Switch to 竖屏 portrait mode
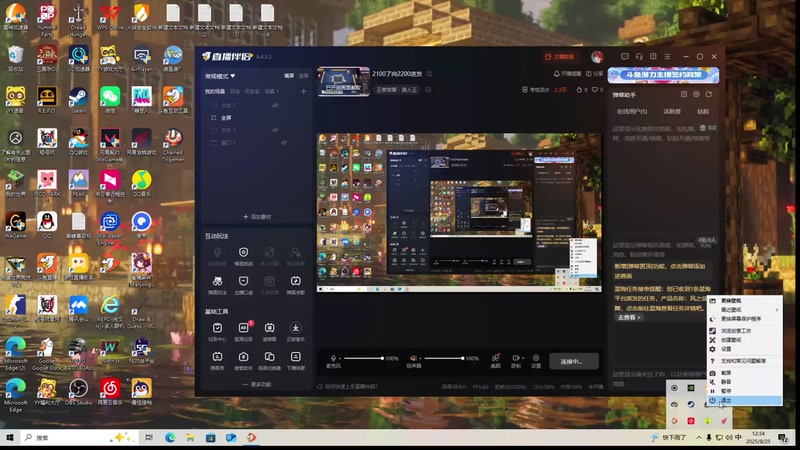 (x=304, y=76)
